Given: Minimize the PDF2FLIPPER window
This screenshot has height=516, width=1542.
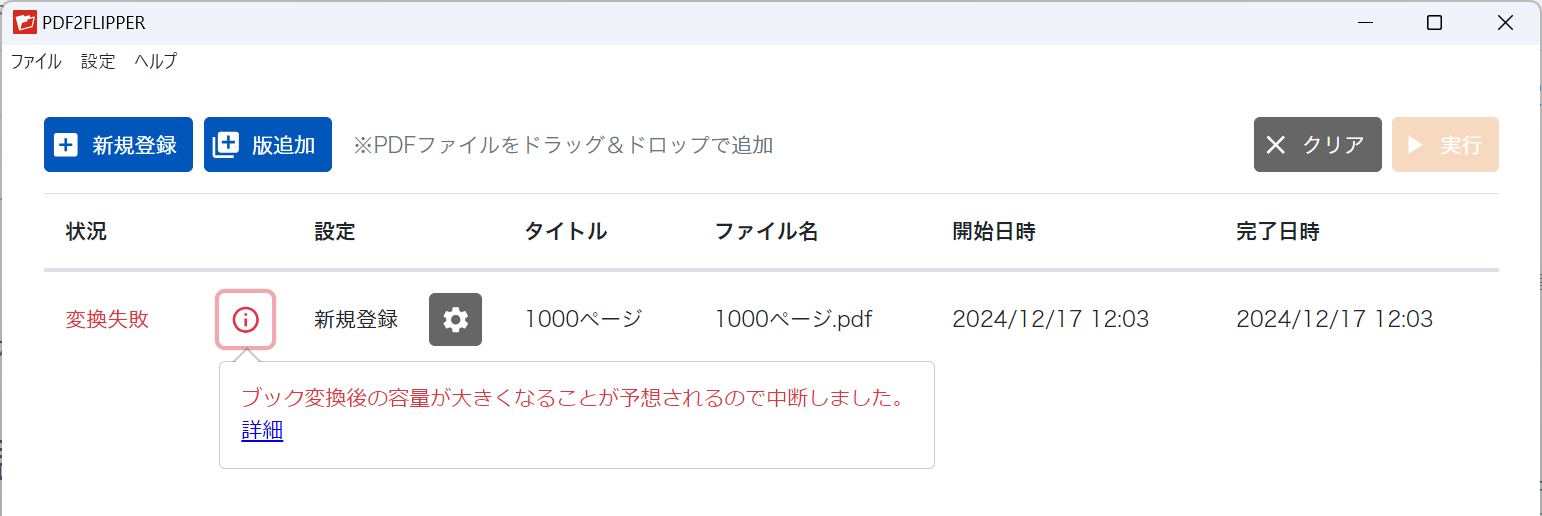Looking at the screenshot, I should click(1363, 23).
